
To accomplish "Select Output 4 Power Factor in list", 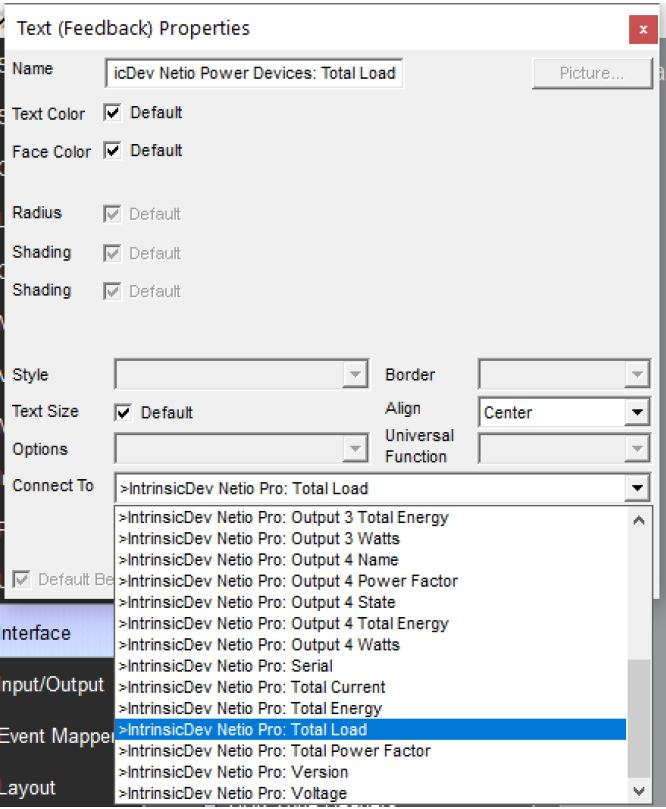I will pyautogui.click(x=370, y=581).
